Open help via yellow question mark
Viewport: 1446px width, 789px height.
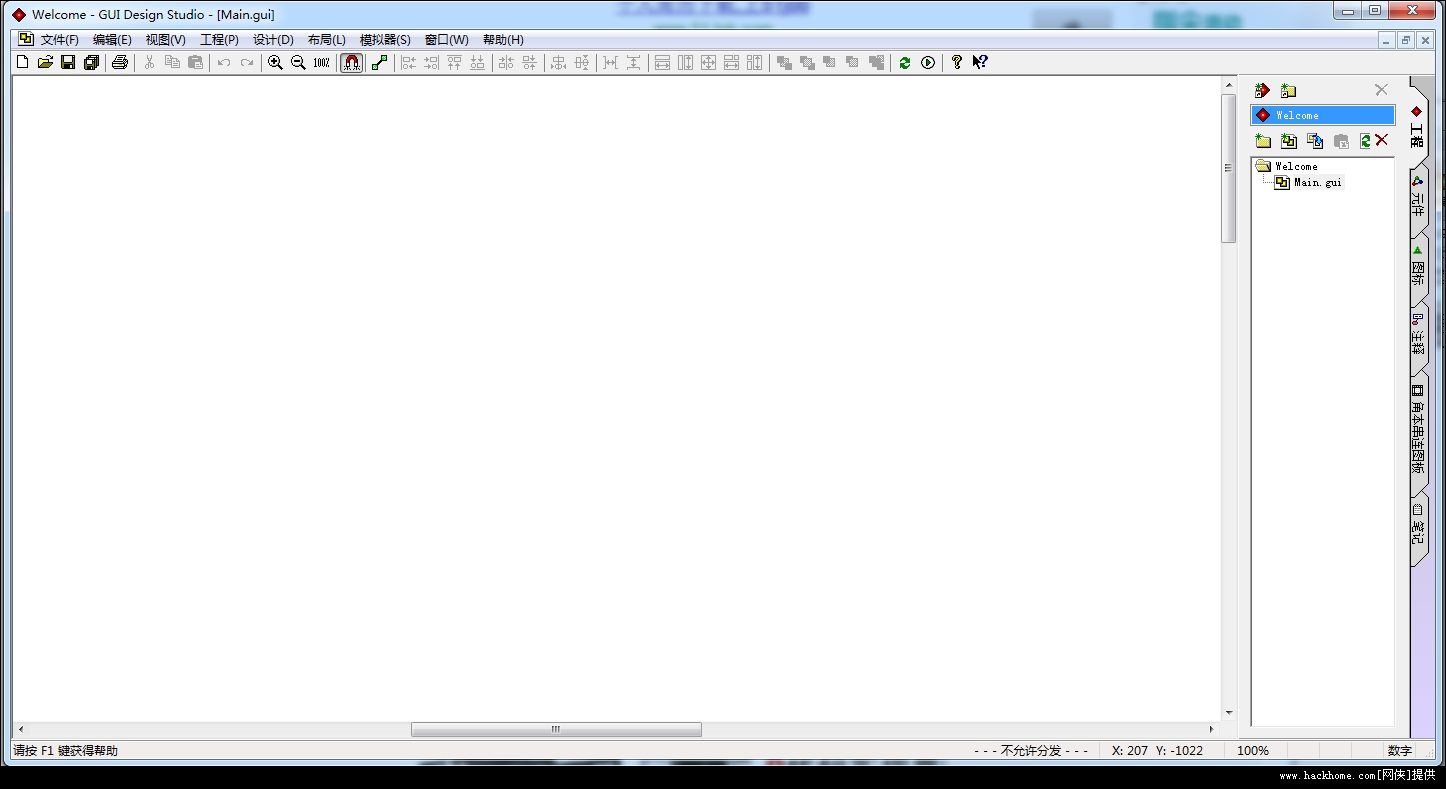tap(957, 62)
